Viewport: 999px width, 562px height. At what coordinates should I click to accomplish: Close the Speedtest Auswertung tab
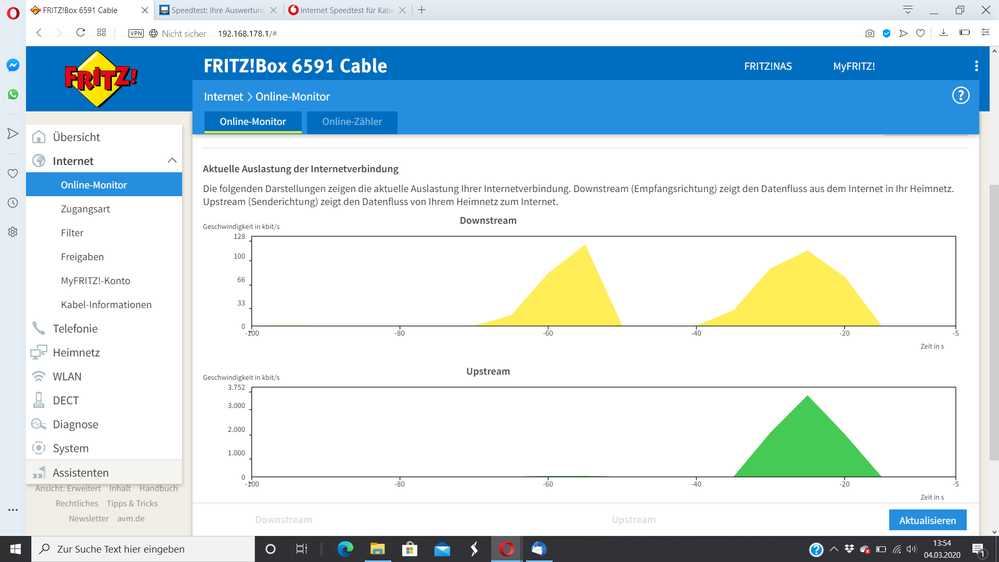pos(273,10)
